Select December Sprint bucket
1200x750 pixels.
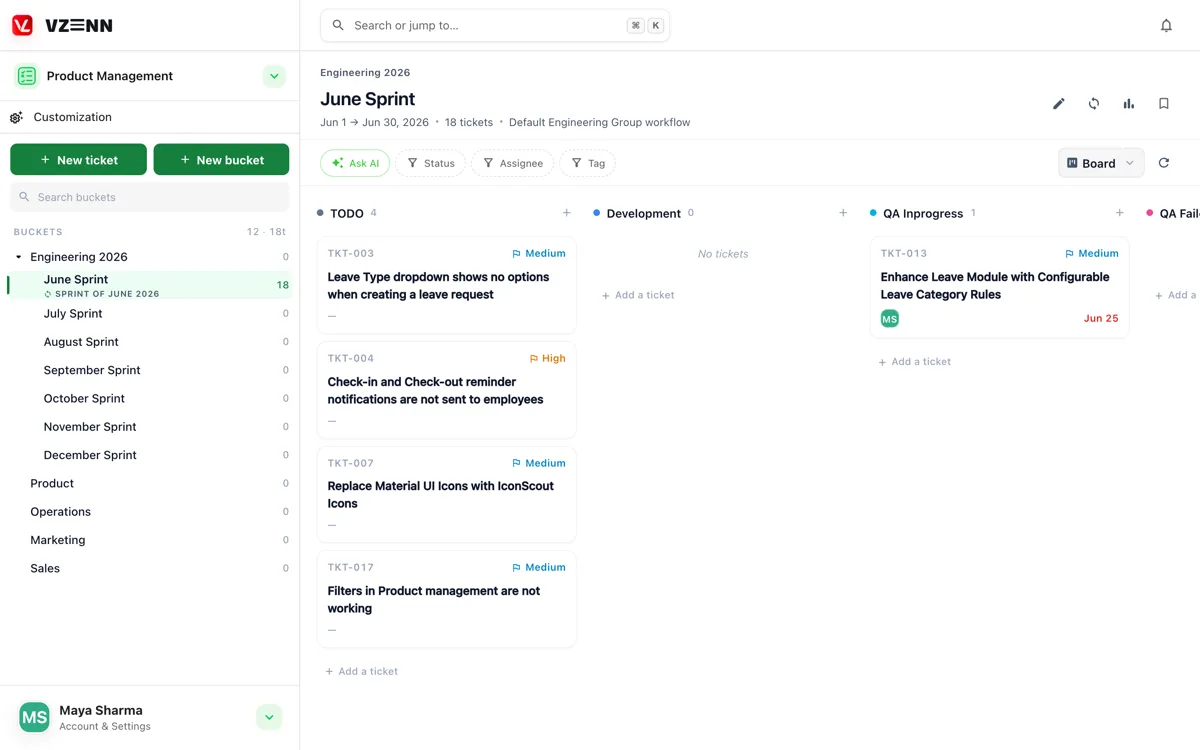pyautogui.click(x=150, y=455)
